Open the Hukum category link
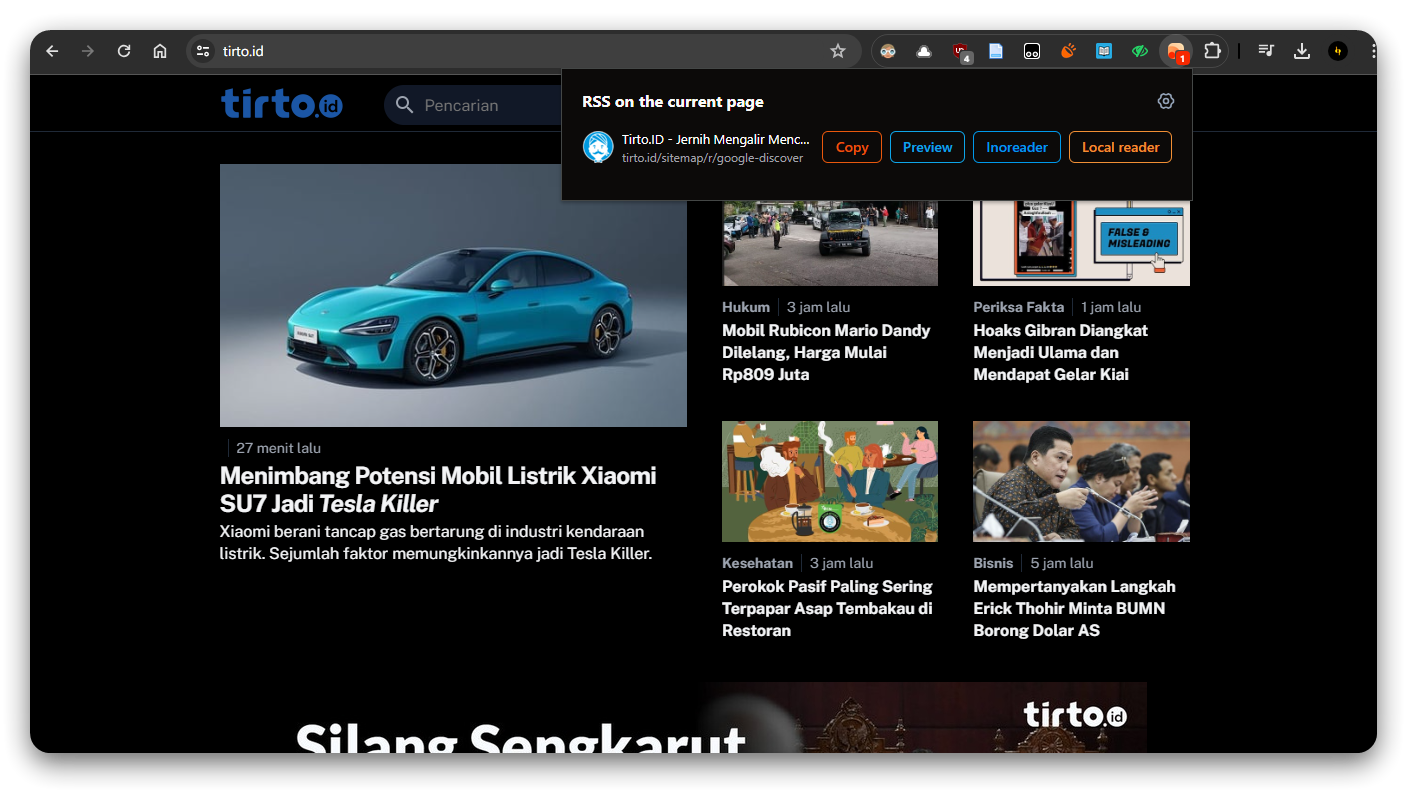1407x793 pixels. coord(746,307)
